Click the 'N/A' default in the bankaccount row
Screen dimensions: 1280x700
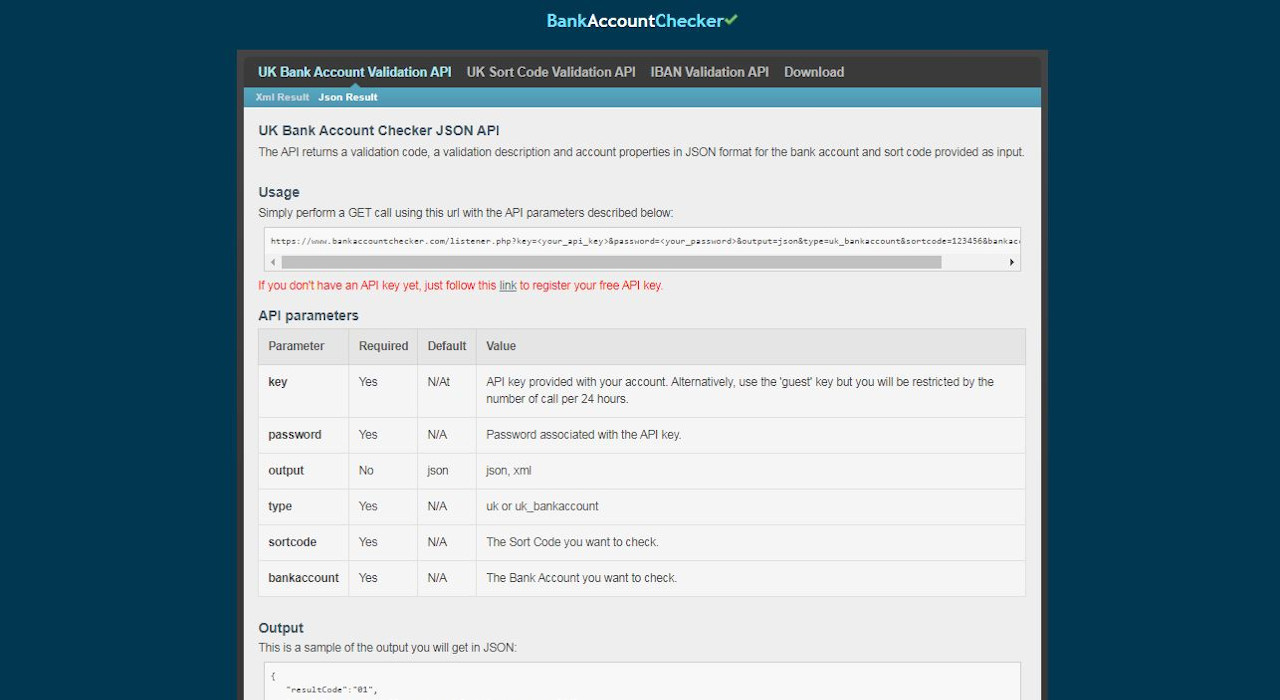coord(437,579)
